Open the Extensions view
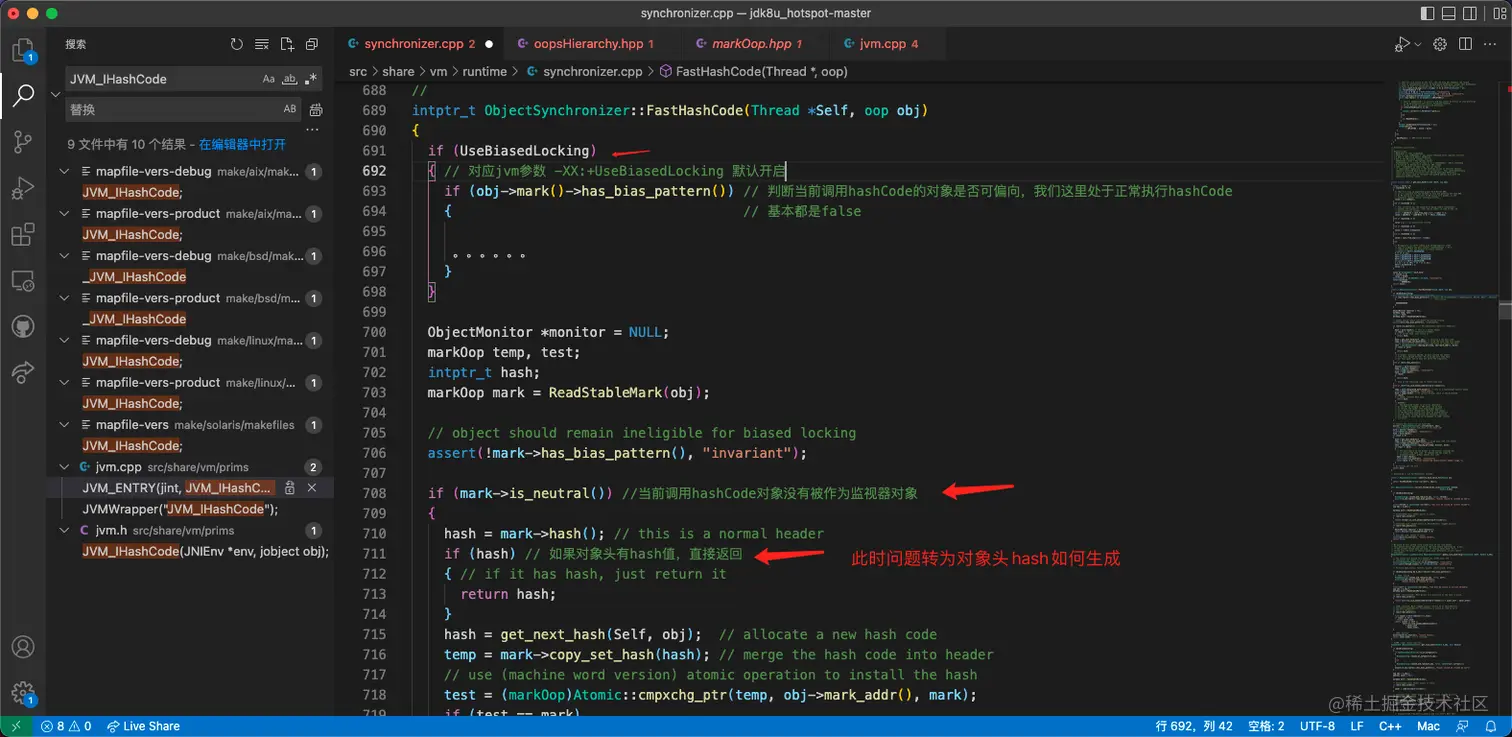Screen dimensions: 1512x737 (x=23, y=235)
